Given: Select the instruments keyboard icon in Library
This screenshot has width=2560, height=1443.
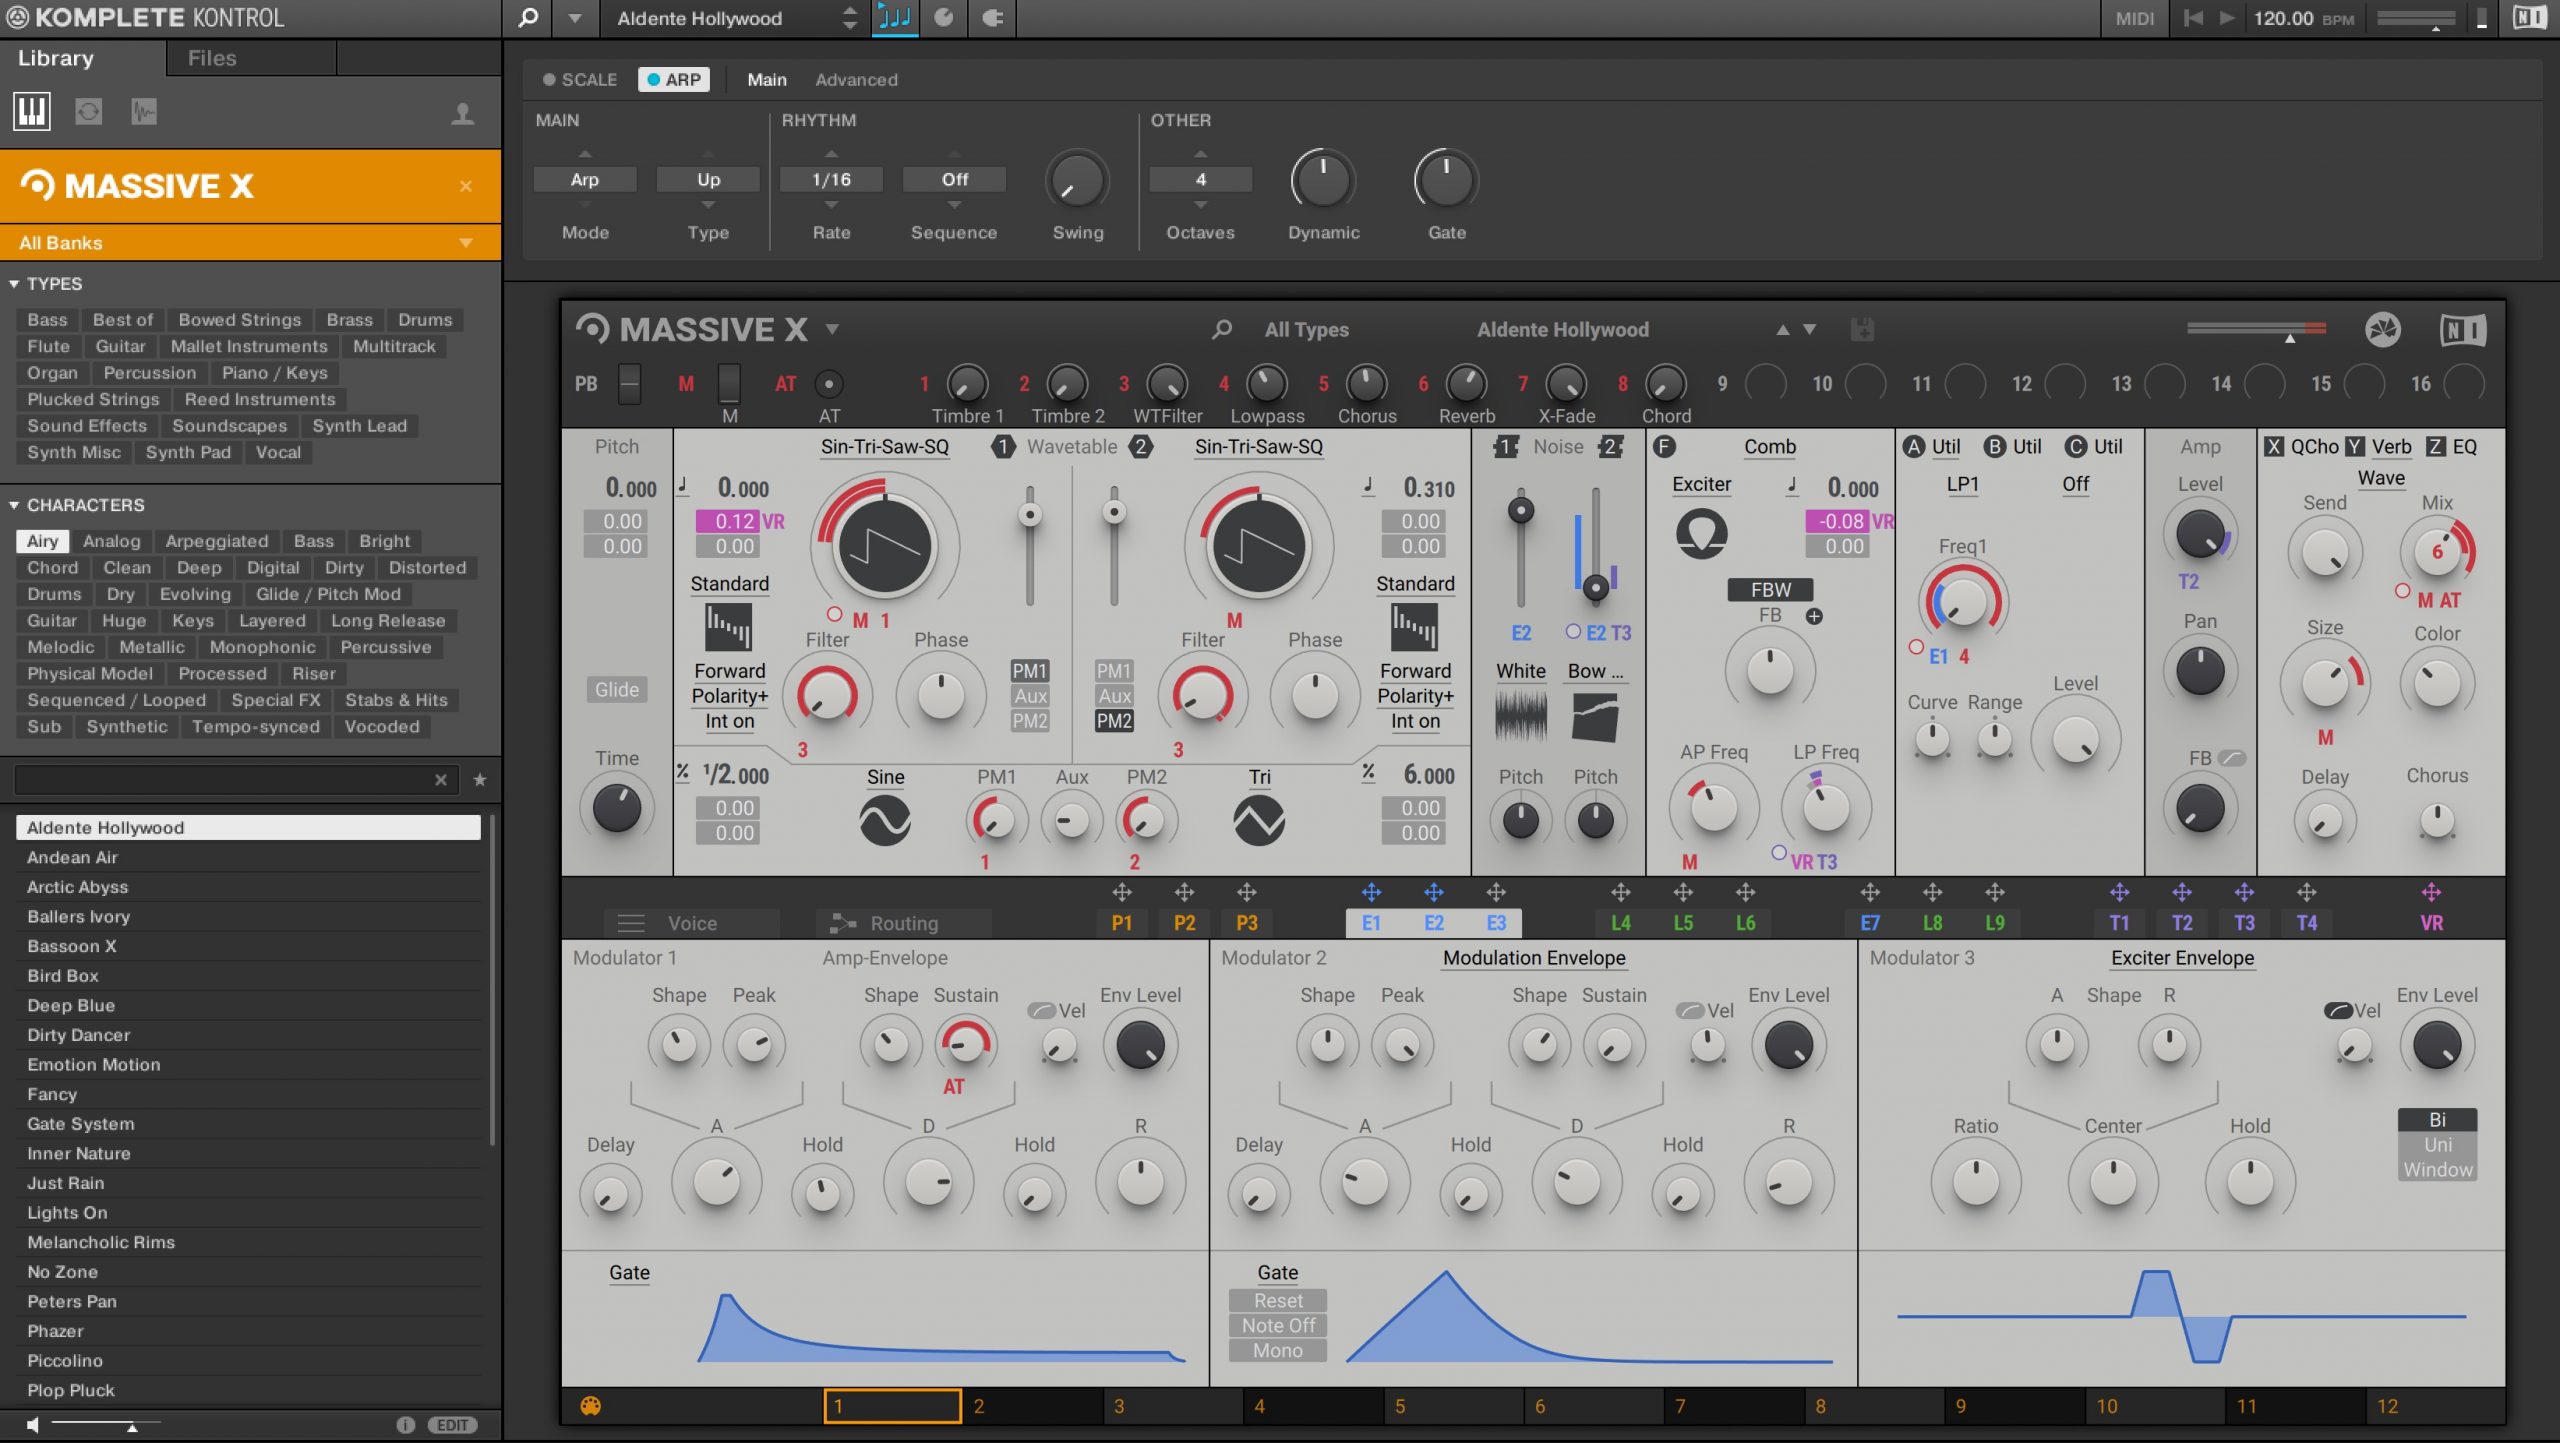Looking at the screenshot, I should 32,111.
